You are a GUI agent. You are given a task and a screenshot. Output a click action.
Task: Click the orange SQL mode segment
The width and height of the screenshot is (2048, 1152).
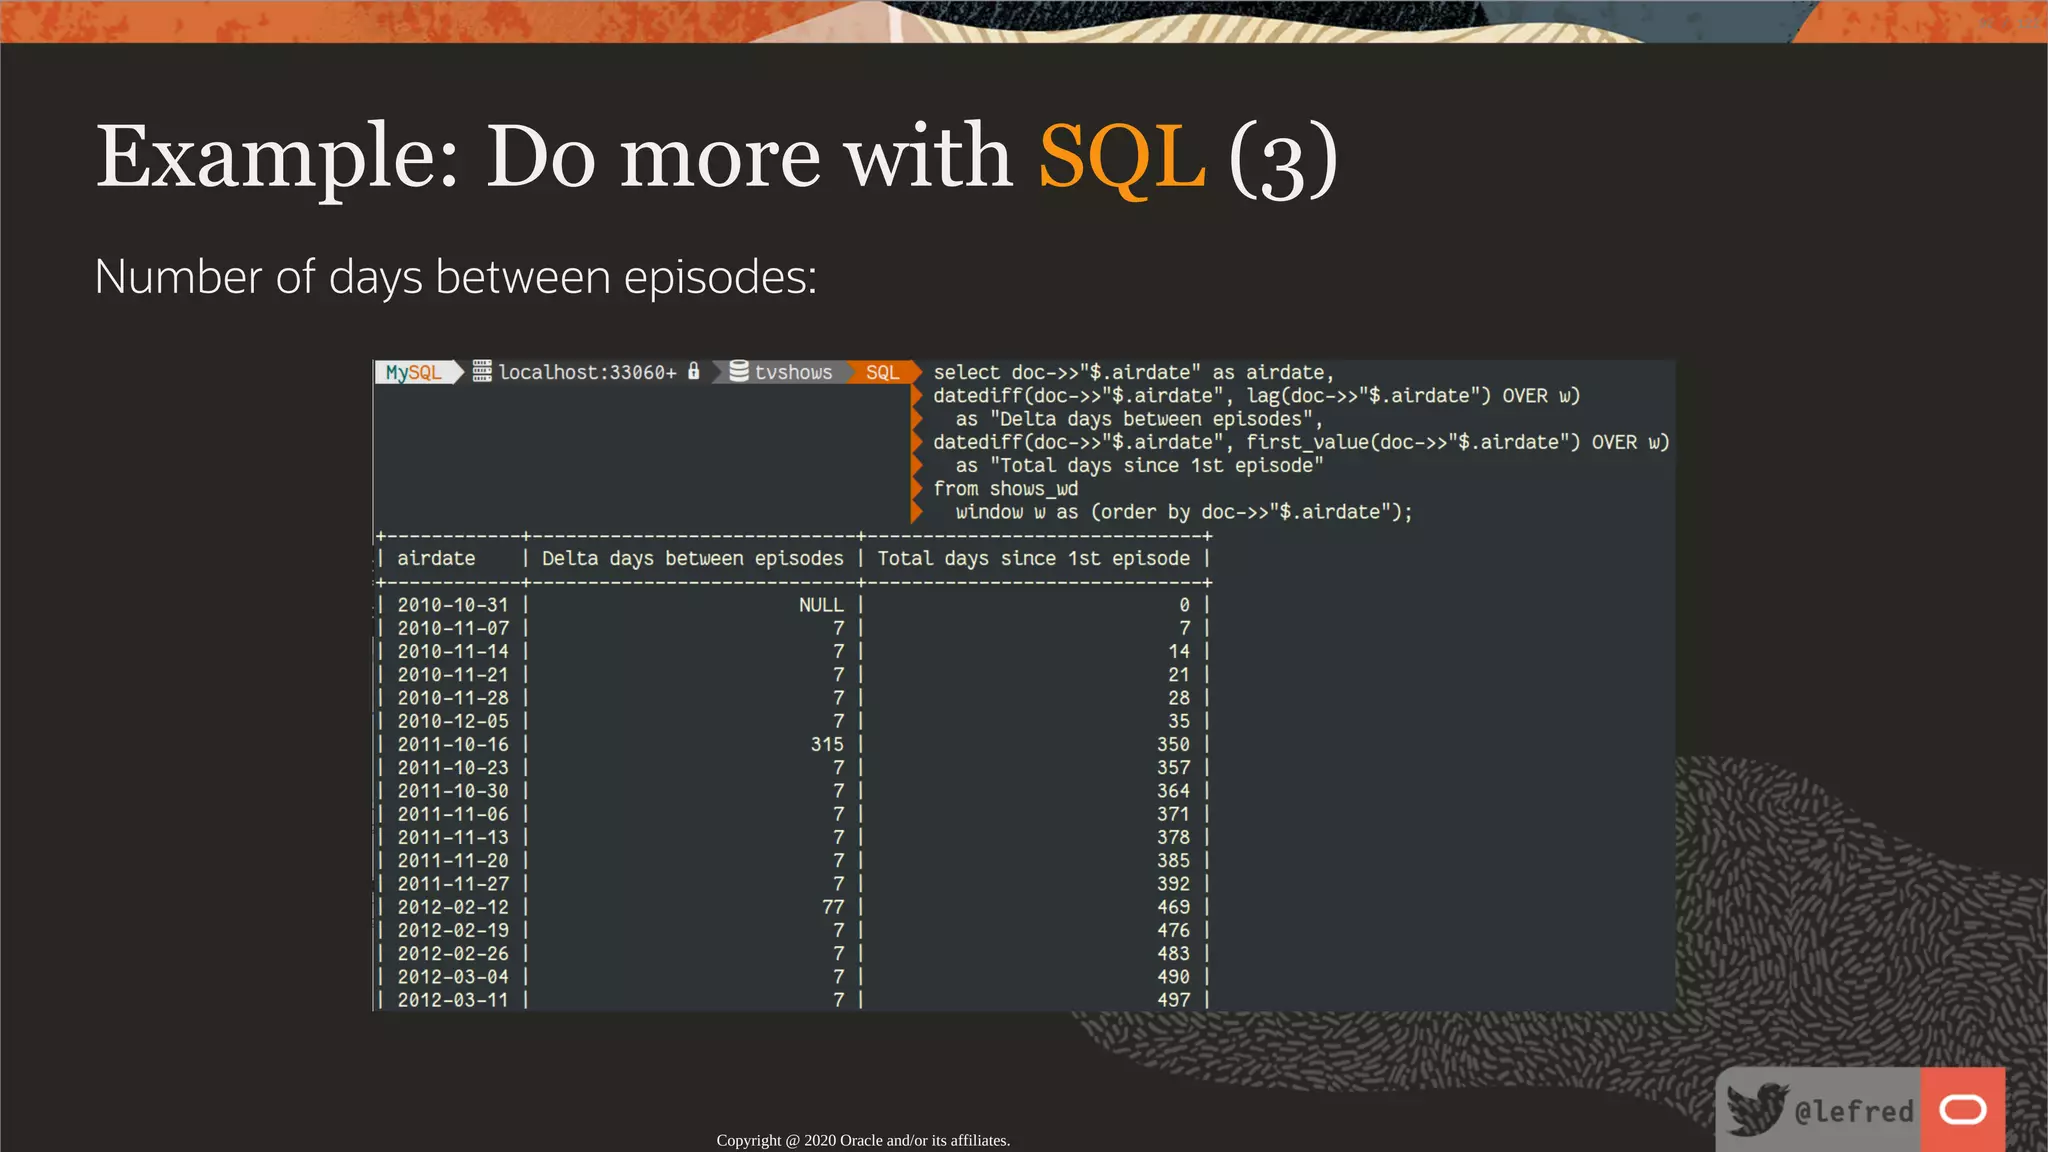click(x=882, y=372)
